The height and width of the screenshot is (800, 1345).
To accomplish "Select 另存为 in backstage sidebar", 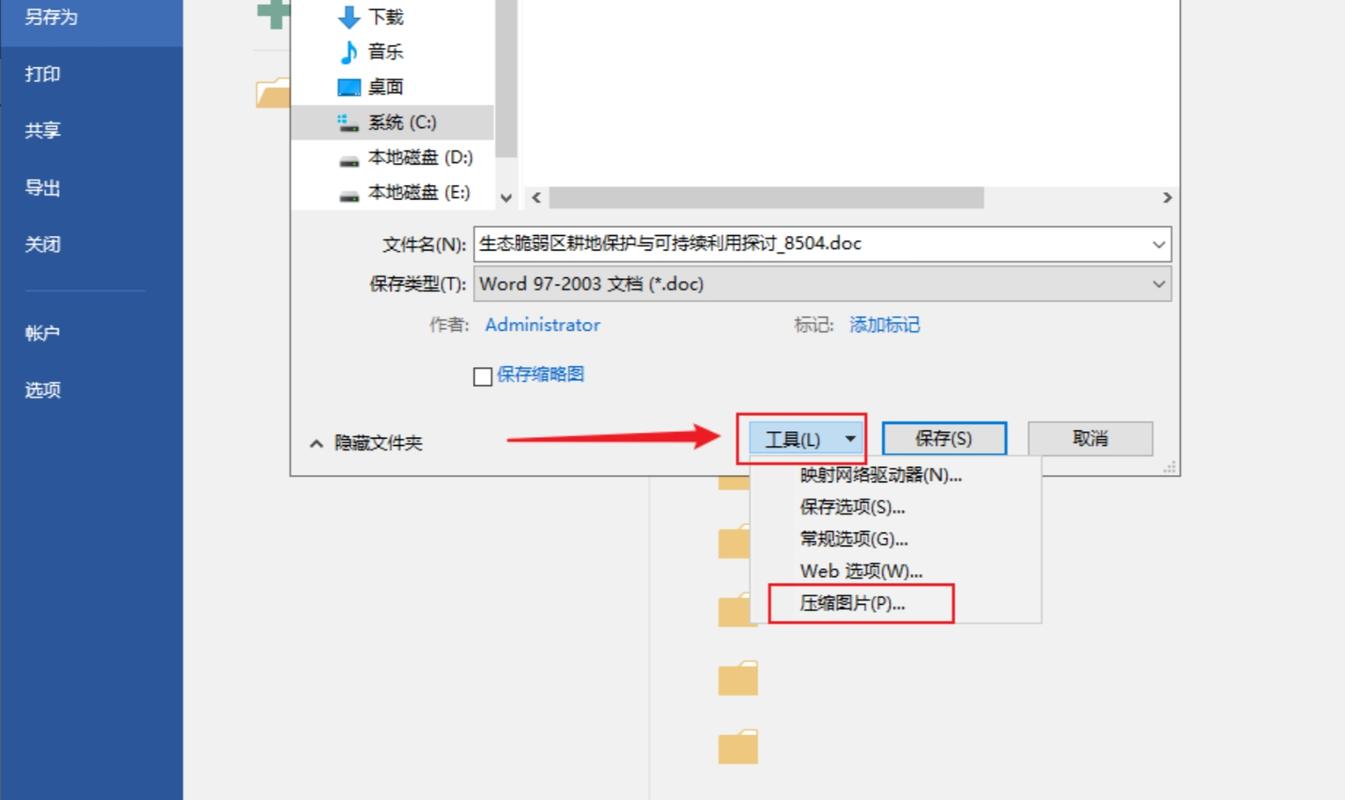I will point(91,18).
